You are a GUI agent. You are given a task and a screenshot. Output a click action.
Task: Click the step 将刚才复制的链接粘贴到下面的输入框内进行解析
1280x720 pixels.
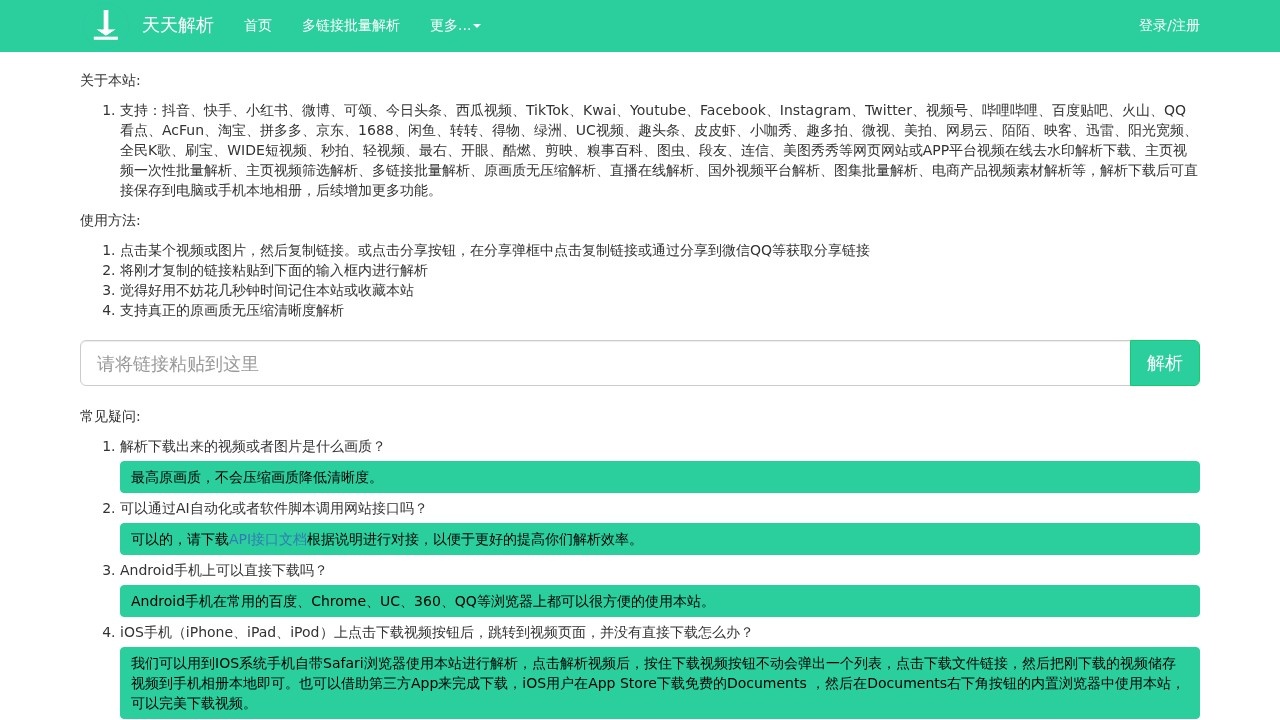(274, 270)
